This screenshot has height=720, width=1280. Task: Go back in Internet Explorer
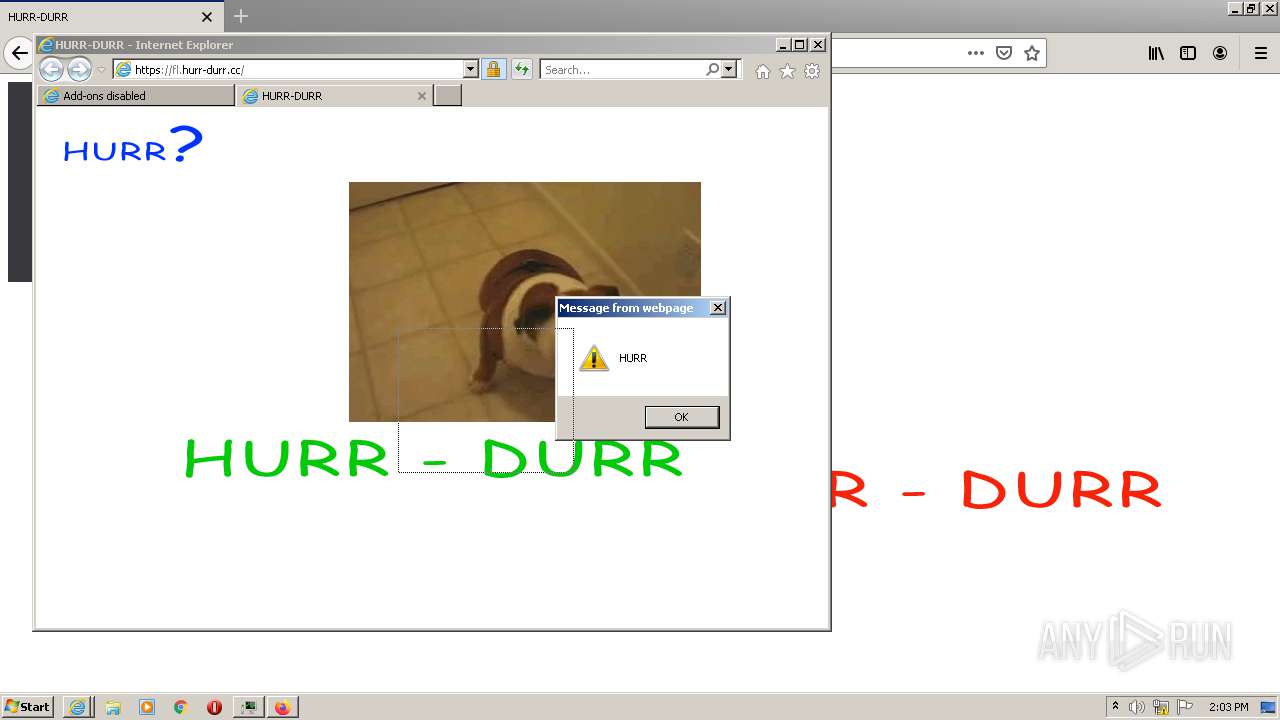coord(51,69)
